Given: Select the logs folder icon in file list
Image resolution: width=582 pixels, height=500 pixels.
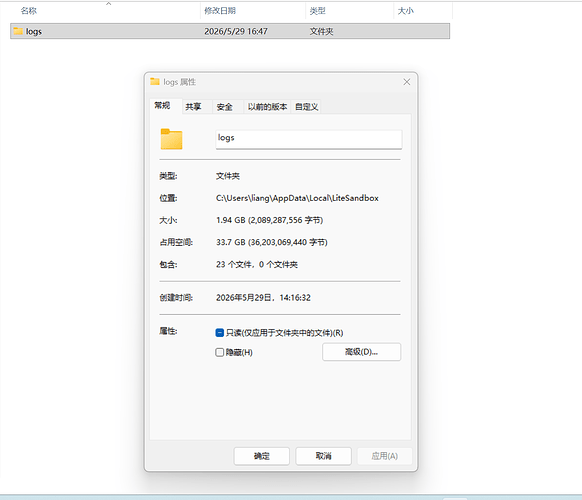Looking at the screenshot, I should tap(18, 31).
